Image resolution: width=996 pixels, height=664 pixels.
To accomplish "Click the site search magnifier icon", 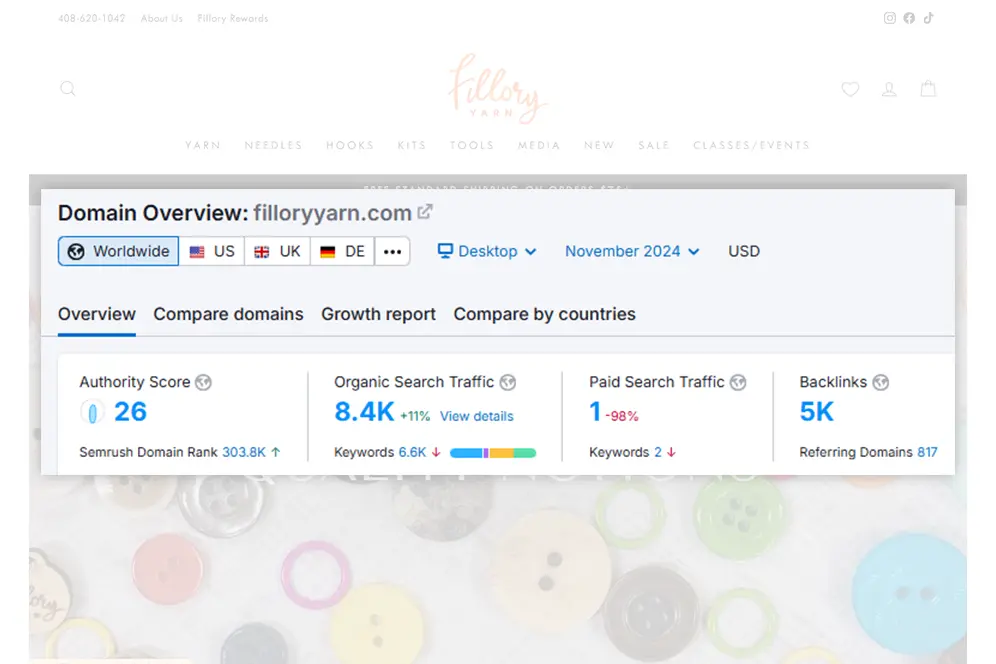I will coord(68,88).
